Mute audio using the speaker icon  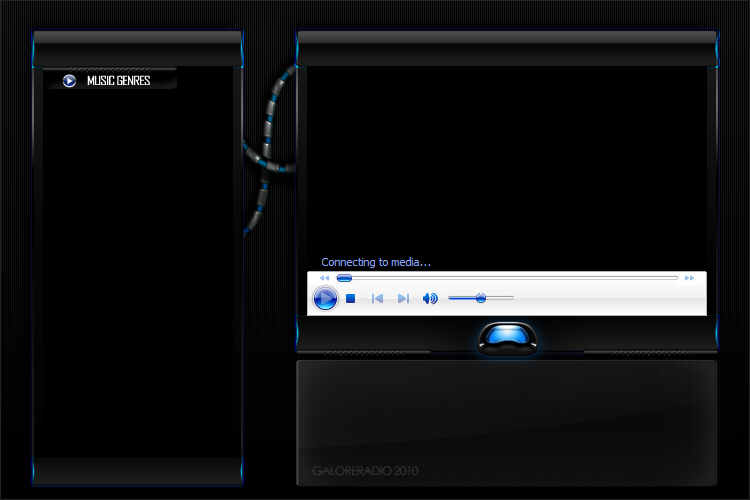[x=430, y=298]
